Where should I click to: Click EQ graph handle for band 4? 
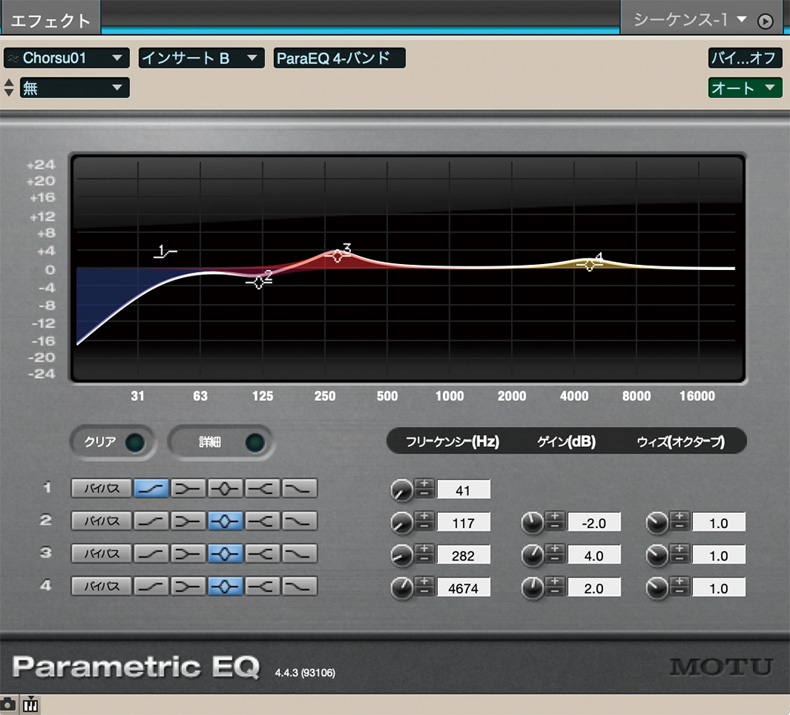[x=589, y=264]
